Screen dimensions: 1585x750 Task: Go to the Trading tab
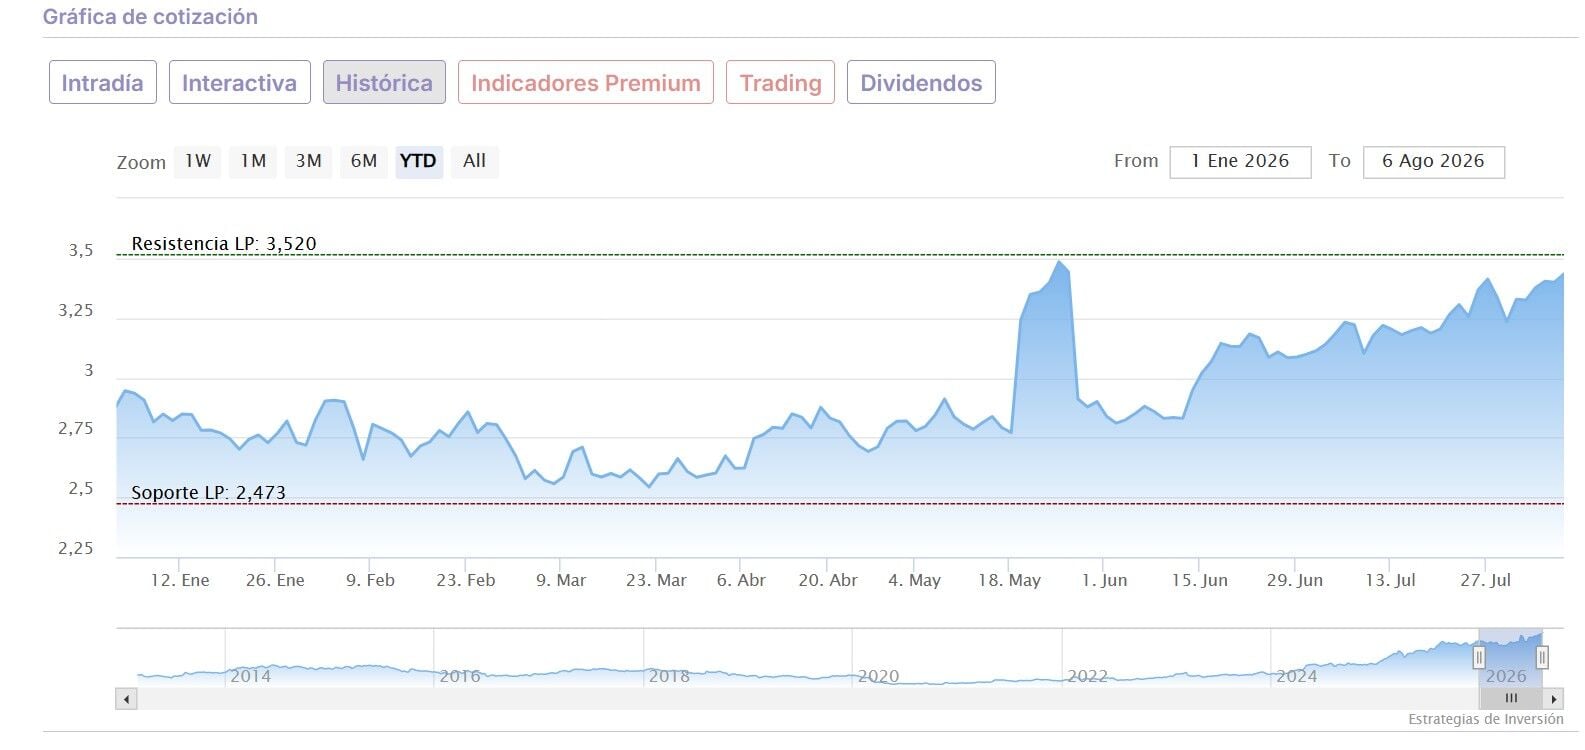tap(781, 82)
